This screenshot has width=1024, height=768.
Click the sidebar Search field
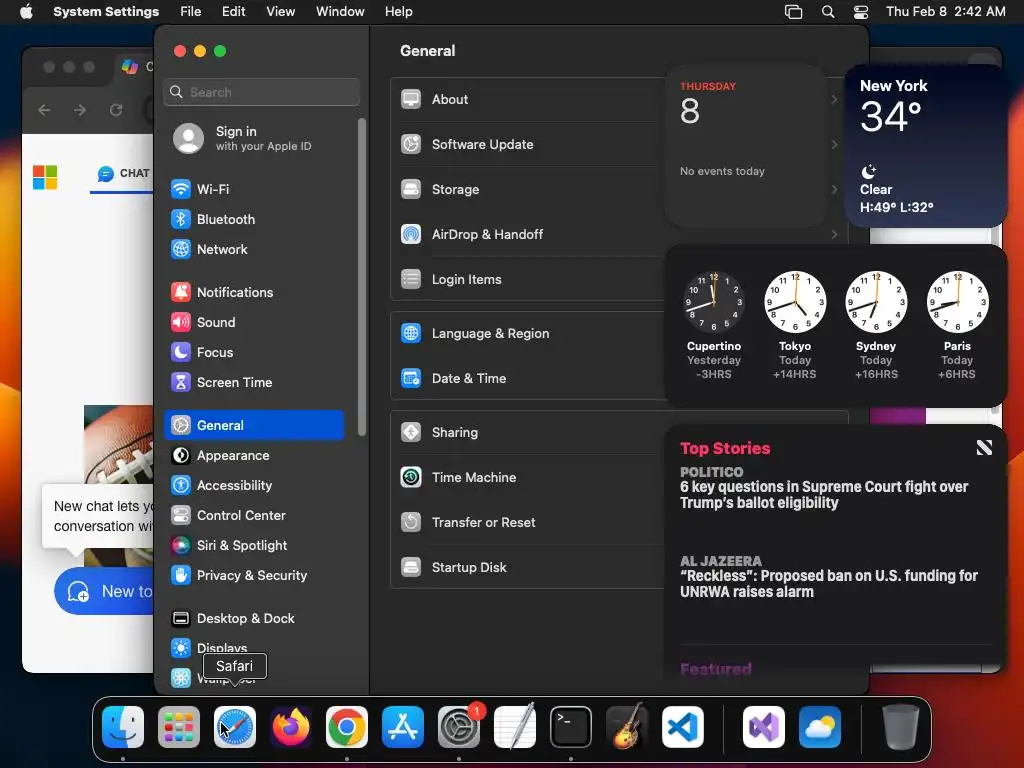coord(261,92)
